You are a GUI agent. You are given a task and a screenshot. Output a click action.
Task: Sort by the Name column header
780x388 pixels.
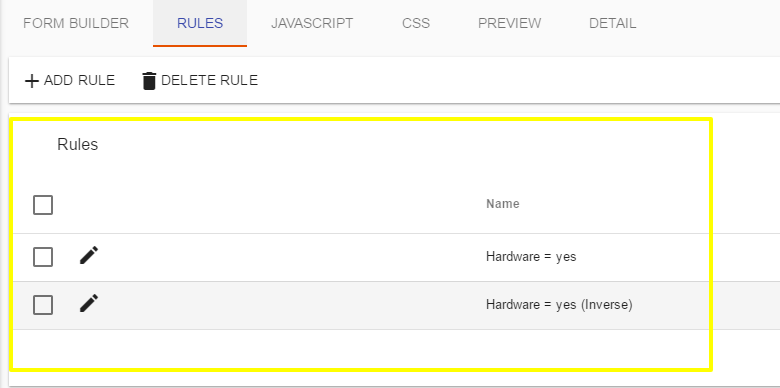pos(502,203)
